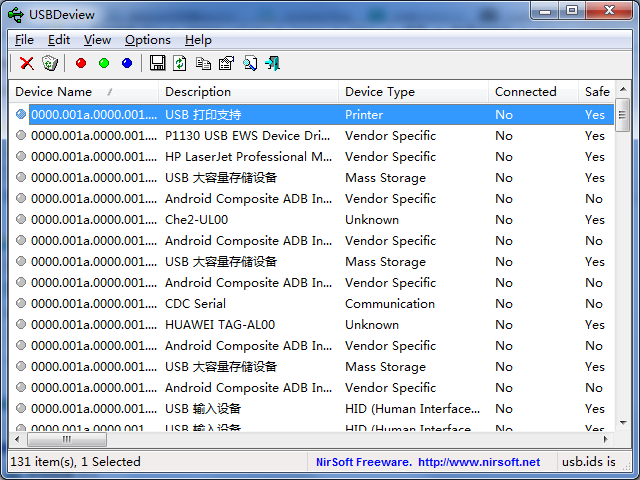The height and width of the screenshot is (480, 640).
Task: Click the exit door icon in toolbar
Action: pyautogui.click(x=272, y=63)
